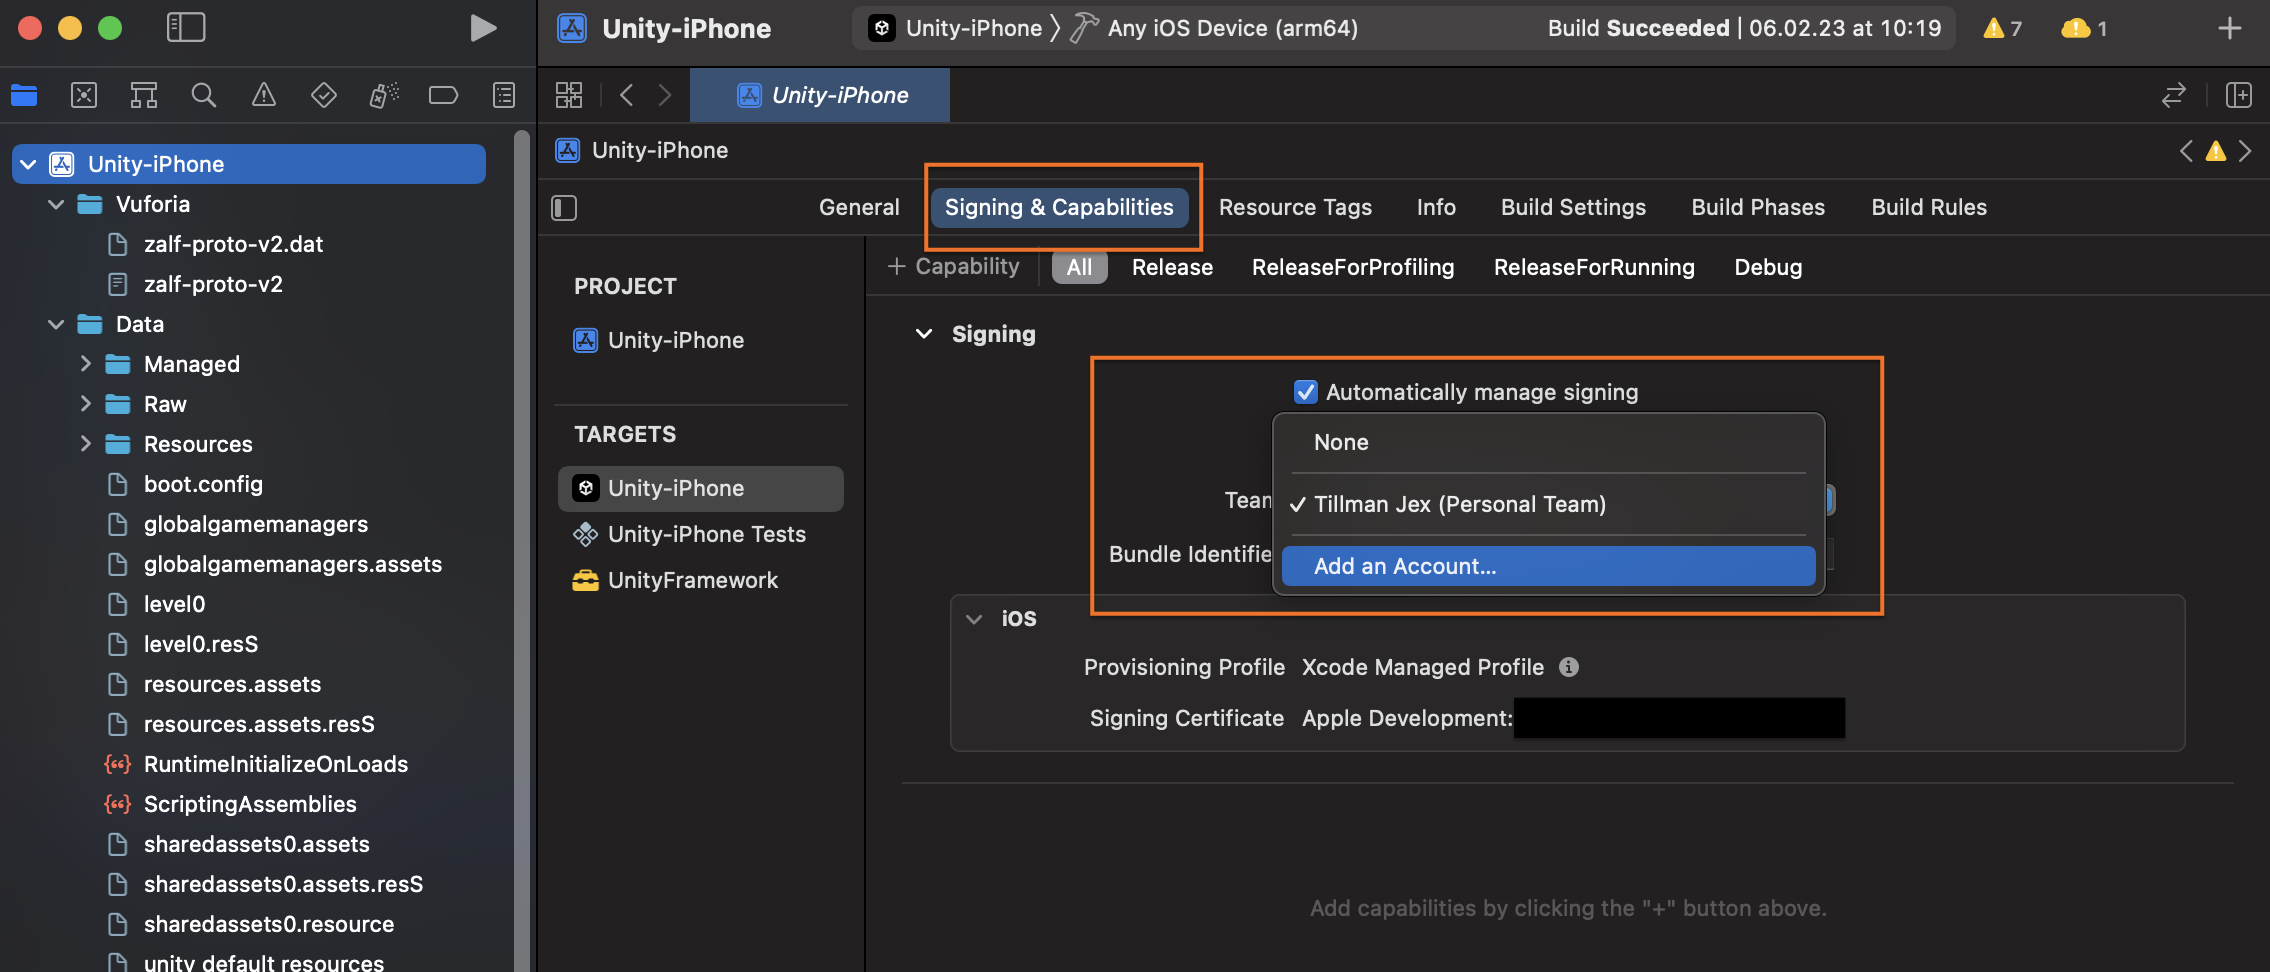Open the Source Control navigator icon

(84, 95)
